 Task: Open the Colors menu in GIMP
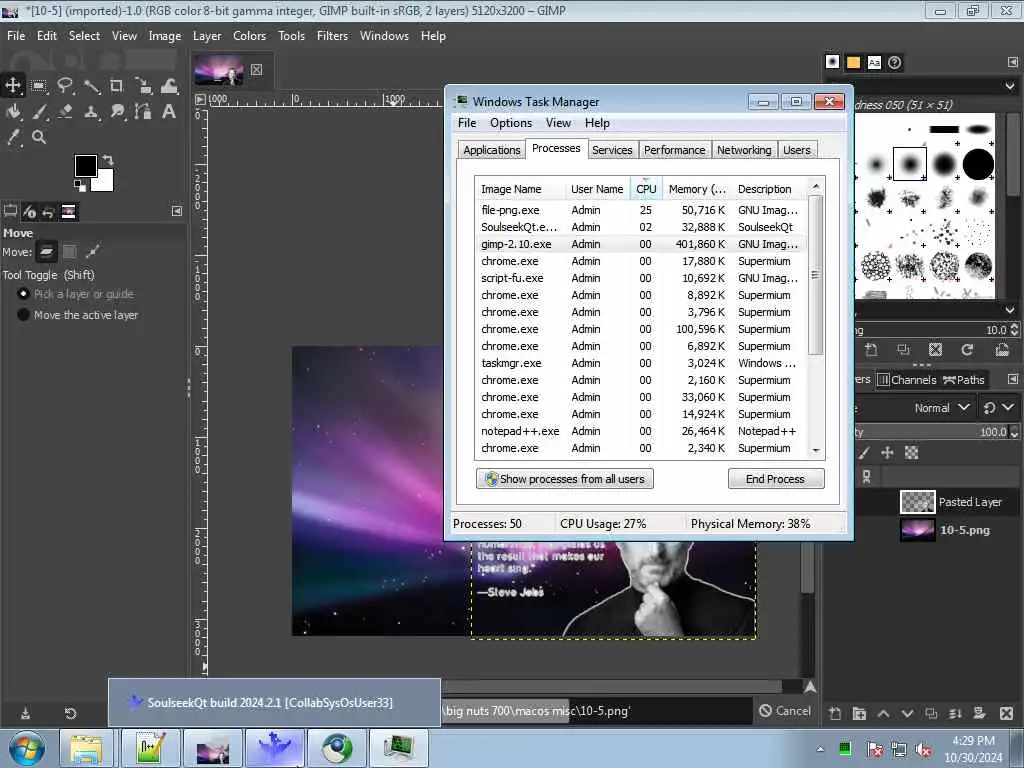coord(249,36)
